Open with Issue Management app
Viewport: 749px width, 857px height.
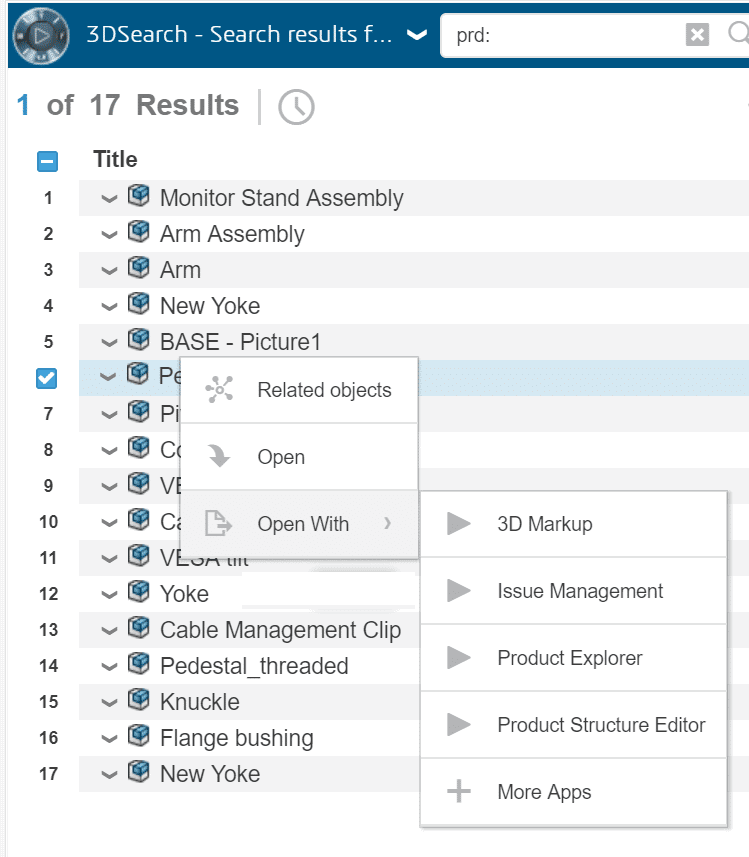point(574,591)
